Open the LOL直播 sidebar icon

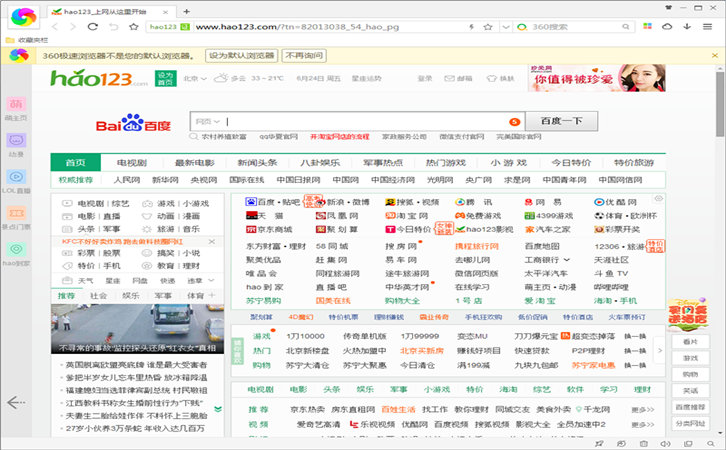coord(16,176)
